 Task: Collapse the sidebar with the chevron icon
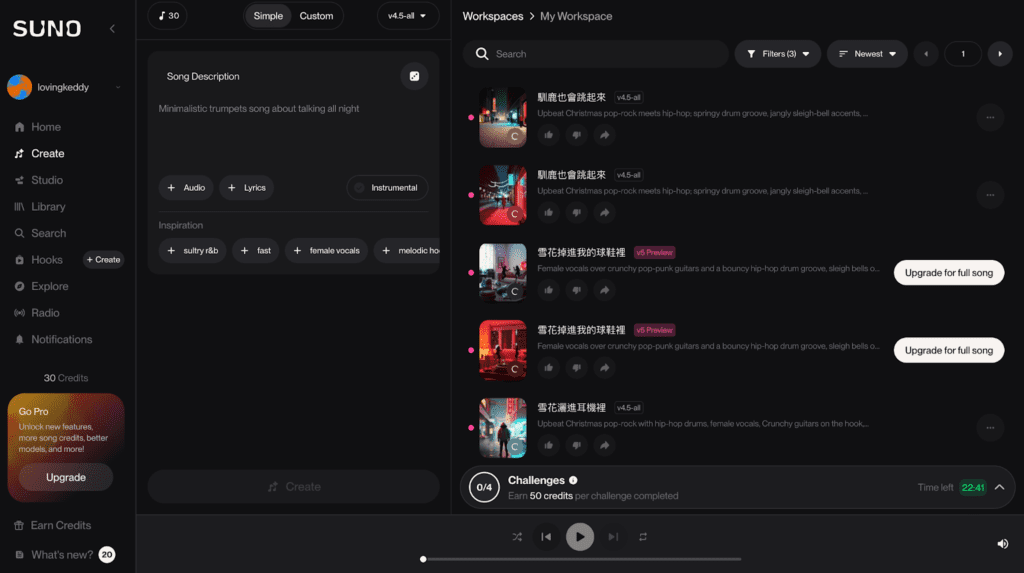click(x=112, y=29)
